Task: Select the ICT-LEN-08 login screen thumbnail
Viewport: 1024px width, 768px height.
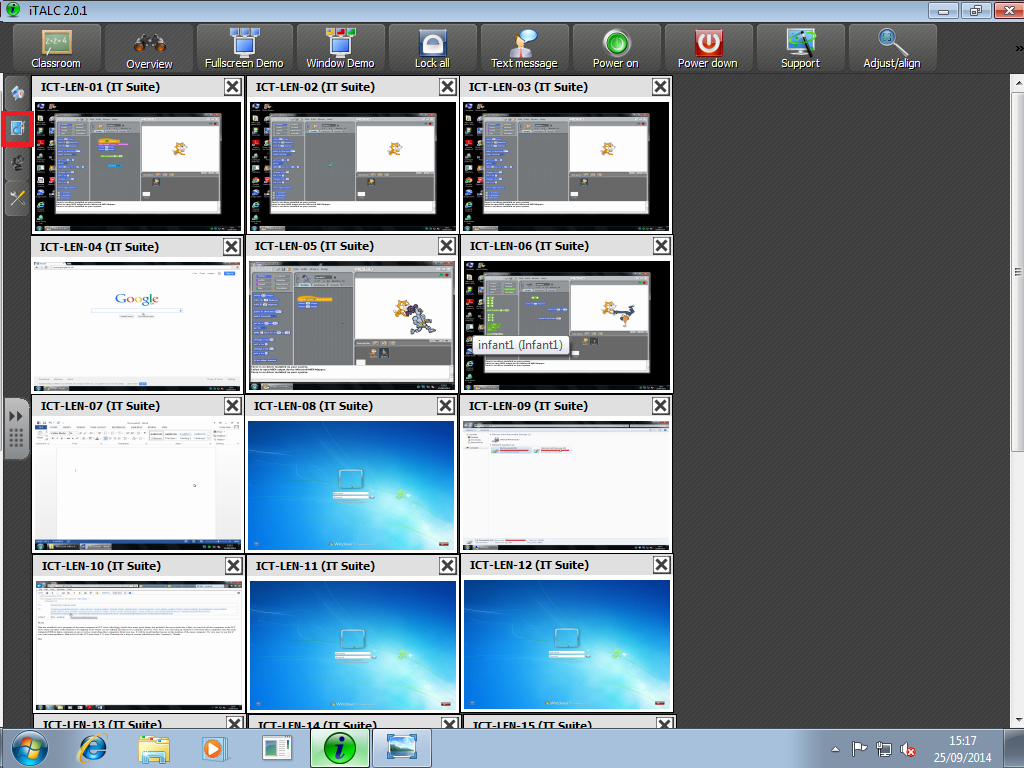Action: click(351, 485)
